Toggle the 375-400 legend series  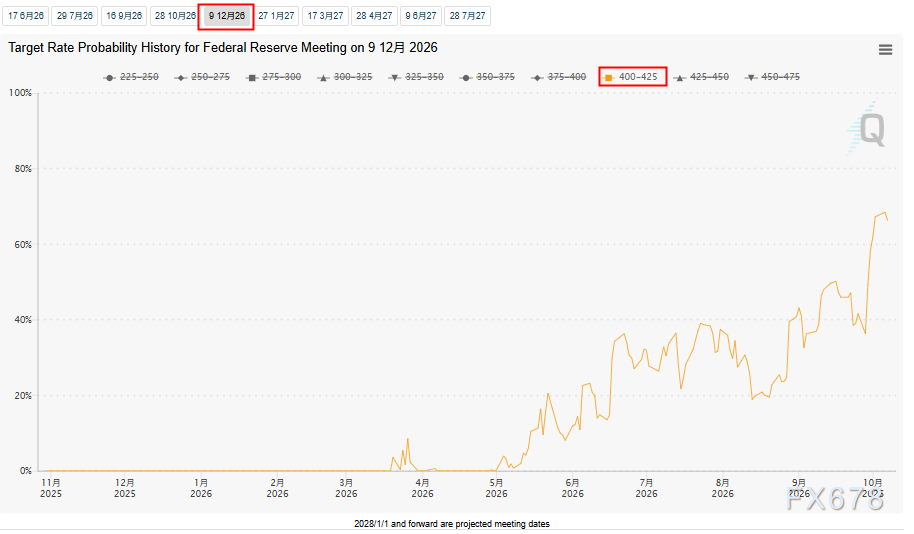pyautogui.click(x=558, y=77)
